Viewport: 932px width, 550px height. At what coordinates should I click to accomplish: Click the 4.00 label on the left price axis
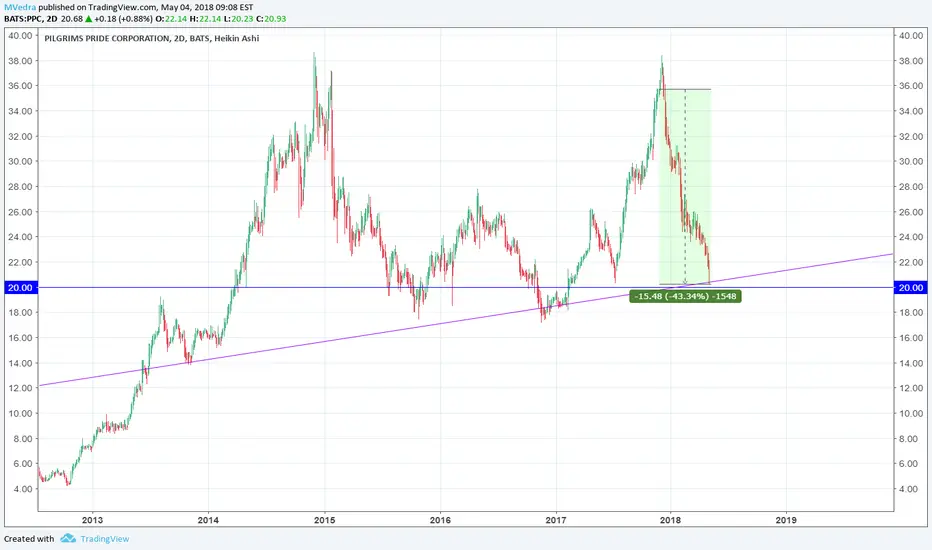(23, 489)
